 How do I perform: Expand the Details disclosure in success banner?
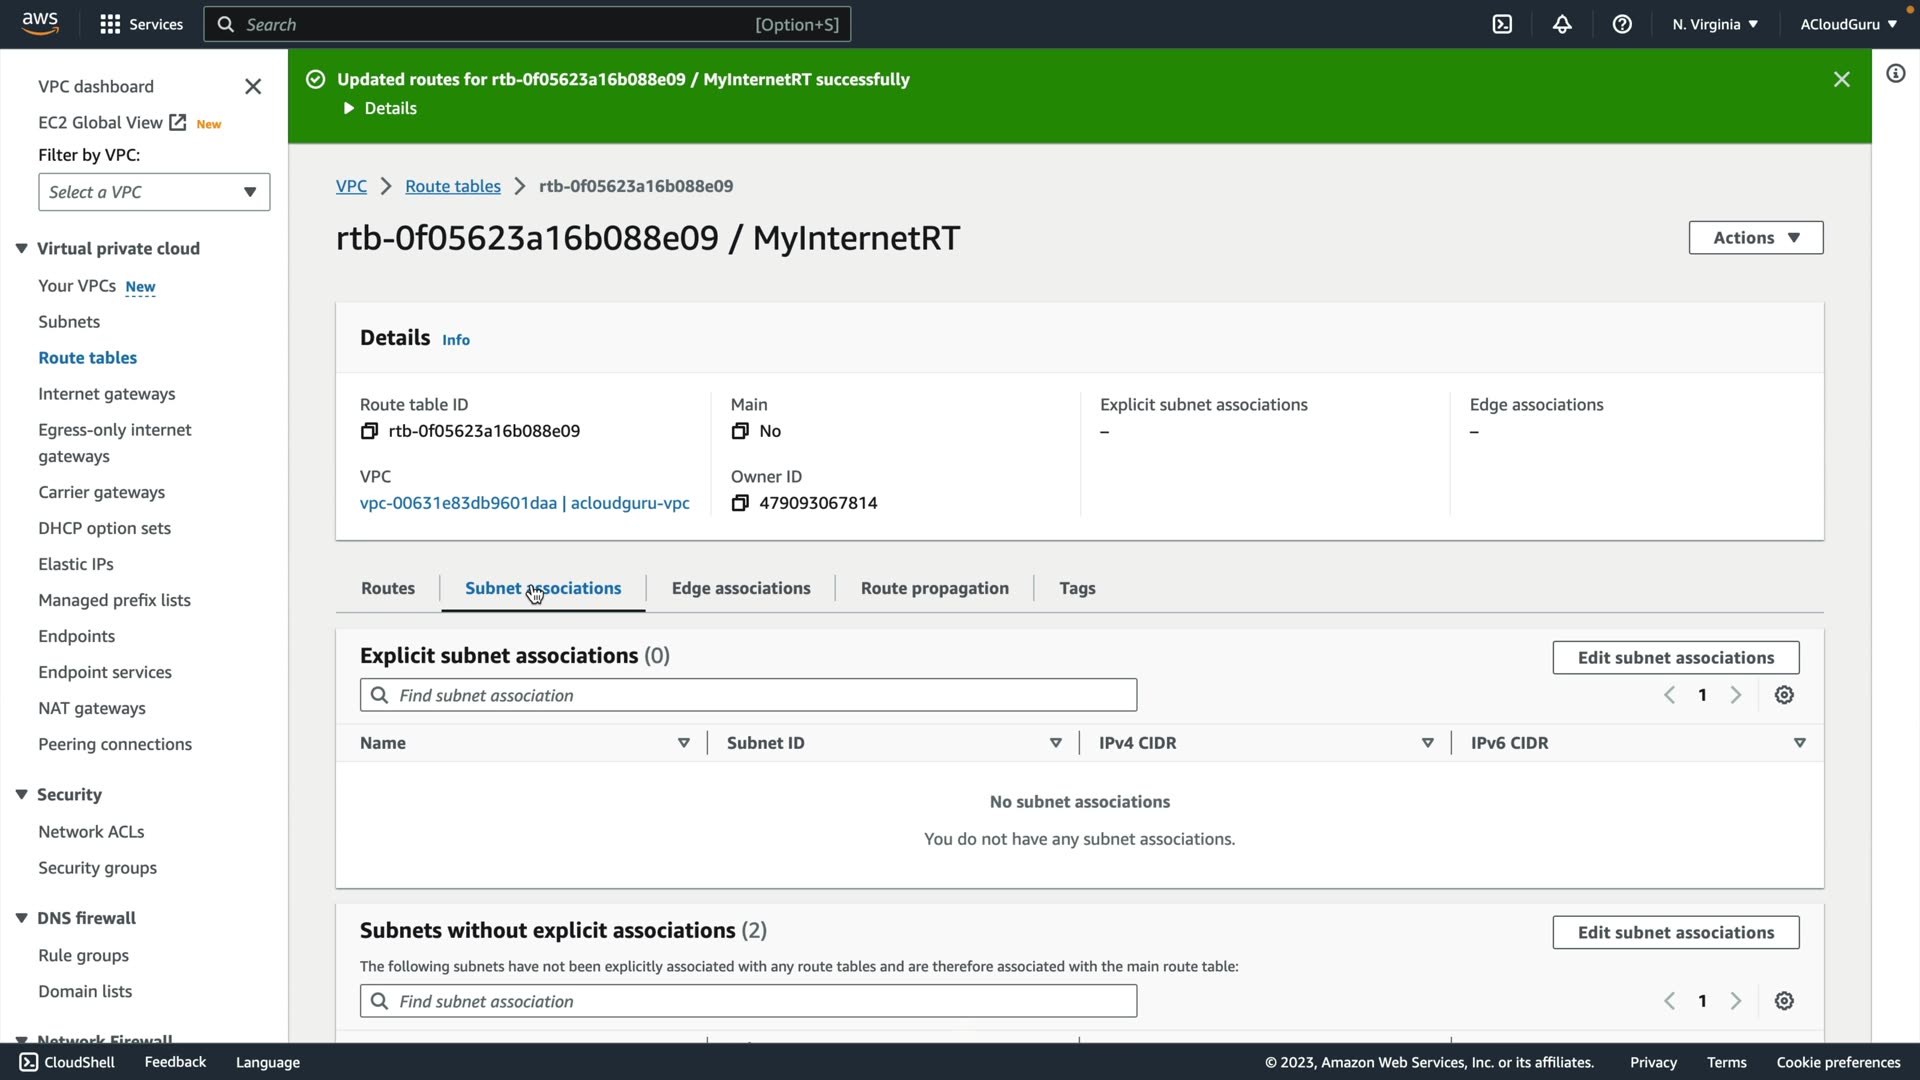380,108
